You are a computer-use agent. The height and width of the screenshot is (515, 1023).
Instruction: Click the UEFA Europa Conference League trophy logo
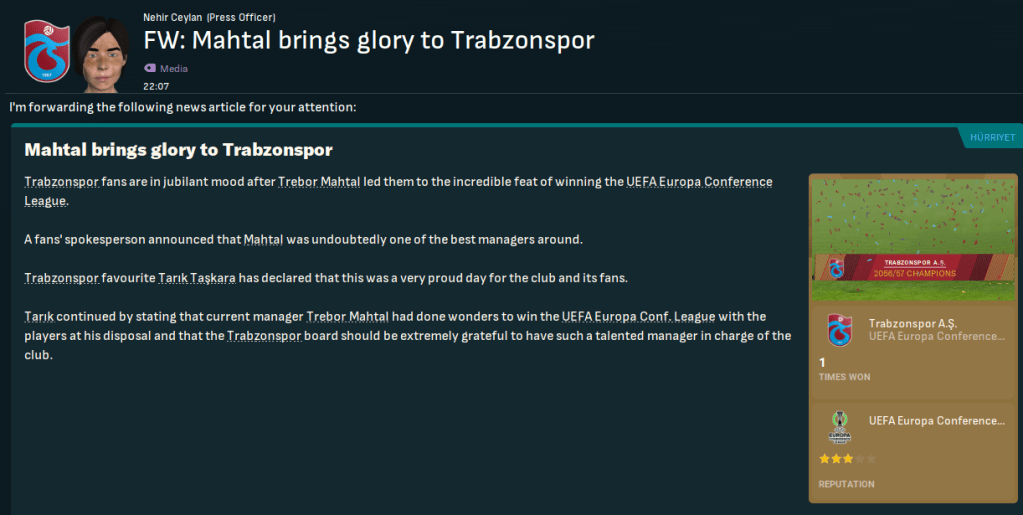tap(838, 428)
